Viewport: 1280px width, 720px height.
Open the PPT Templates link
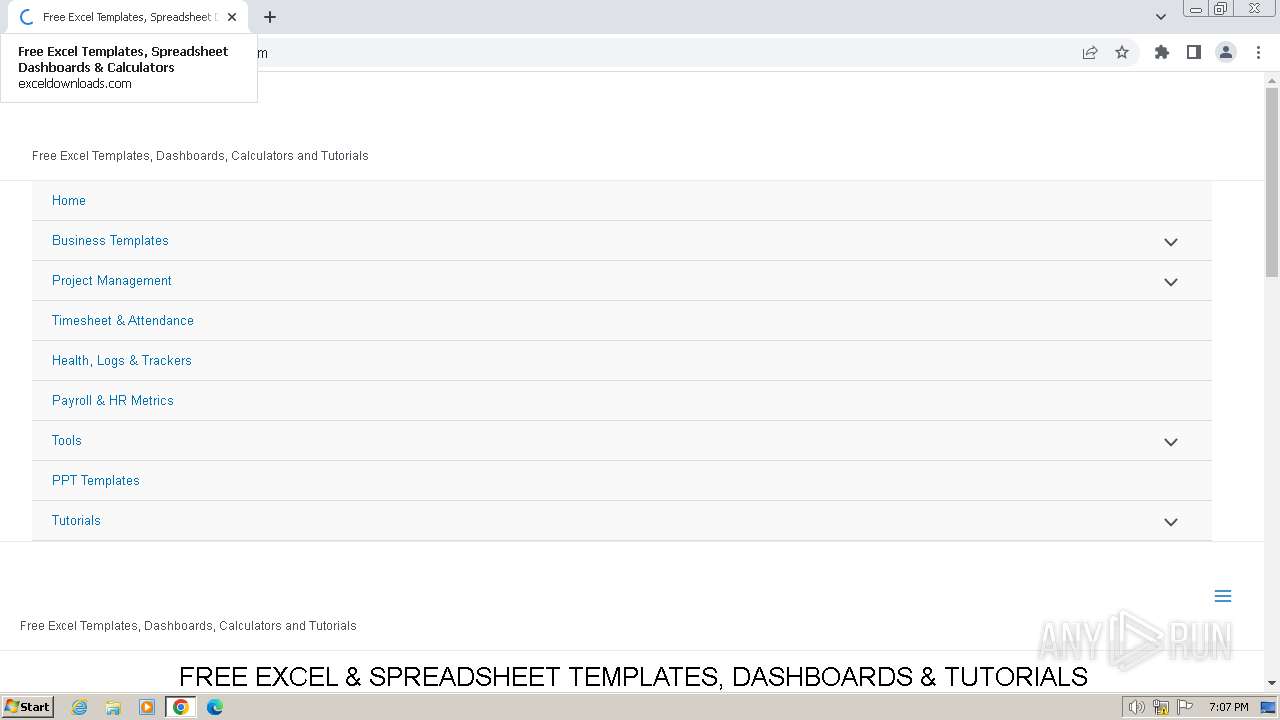tap(96, 480)
